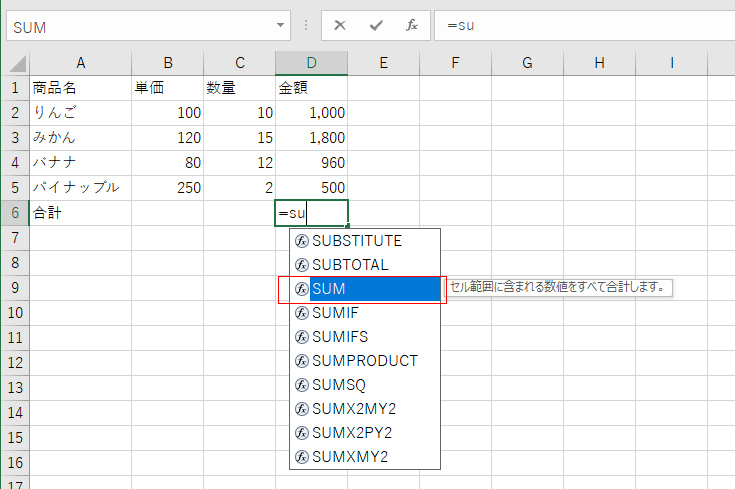735x489 pixels.
Task: Cancel the formula entry with the X icon
Action: [340, 25]
